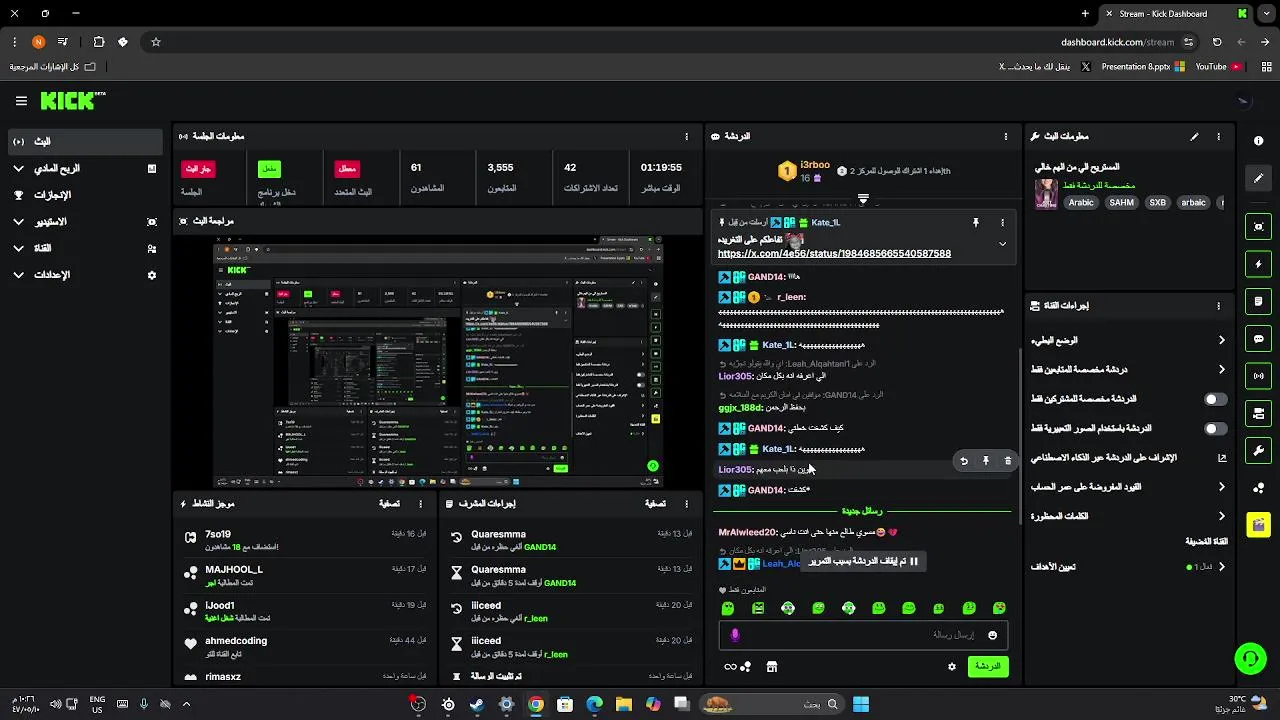
Task: Click the purple microphone icon in chat input
Action: pyautogui.click(x=735, y=635)
